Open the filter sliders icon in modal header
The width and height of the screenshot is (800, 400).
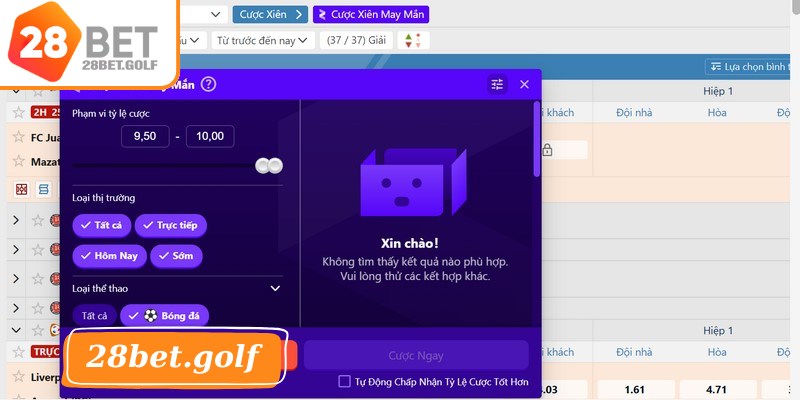[497, 84]
